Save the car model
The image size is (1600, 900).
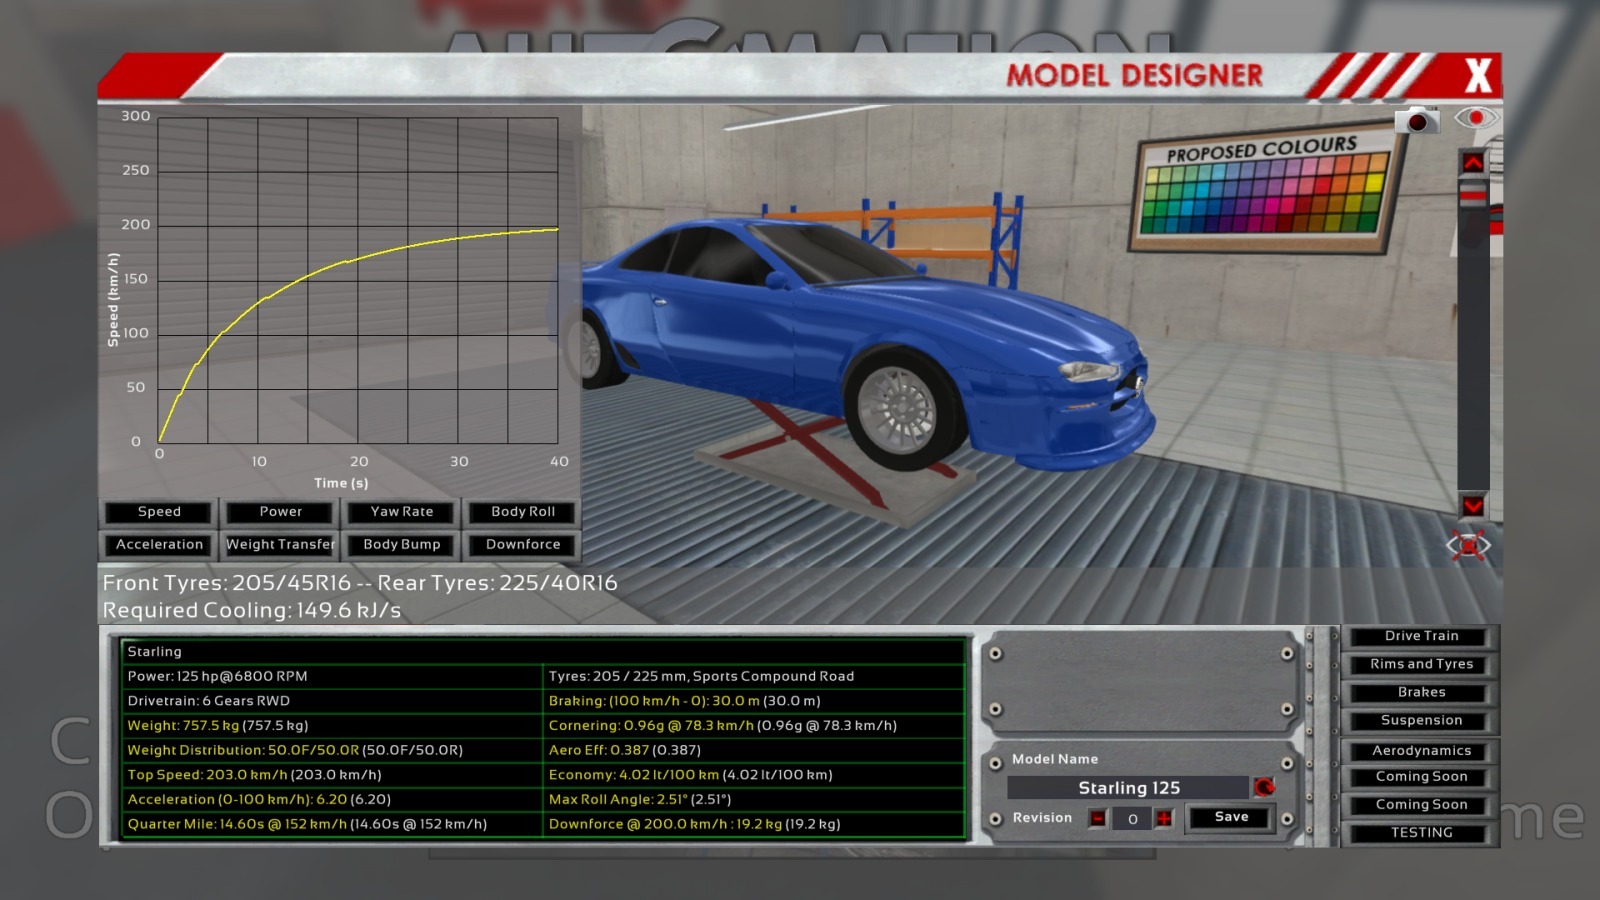(1231, 817)
